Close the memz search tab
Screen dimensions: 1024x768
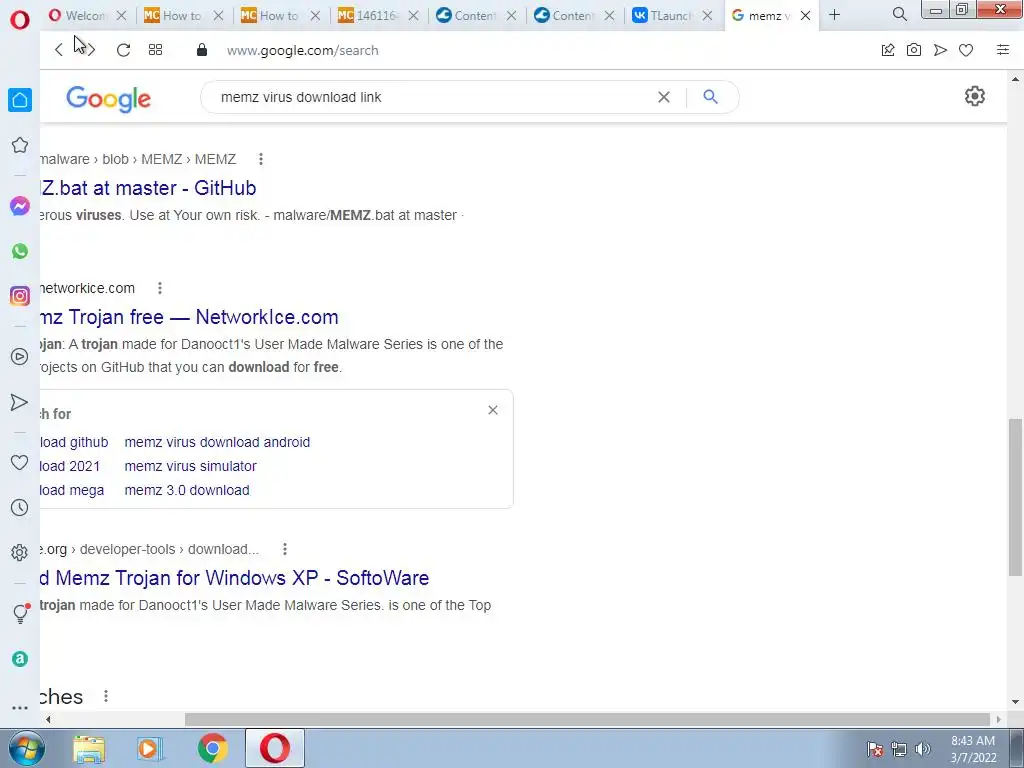coord(805,15)
